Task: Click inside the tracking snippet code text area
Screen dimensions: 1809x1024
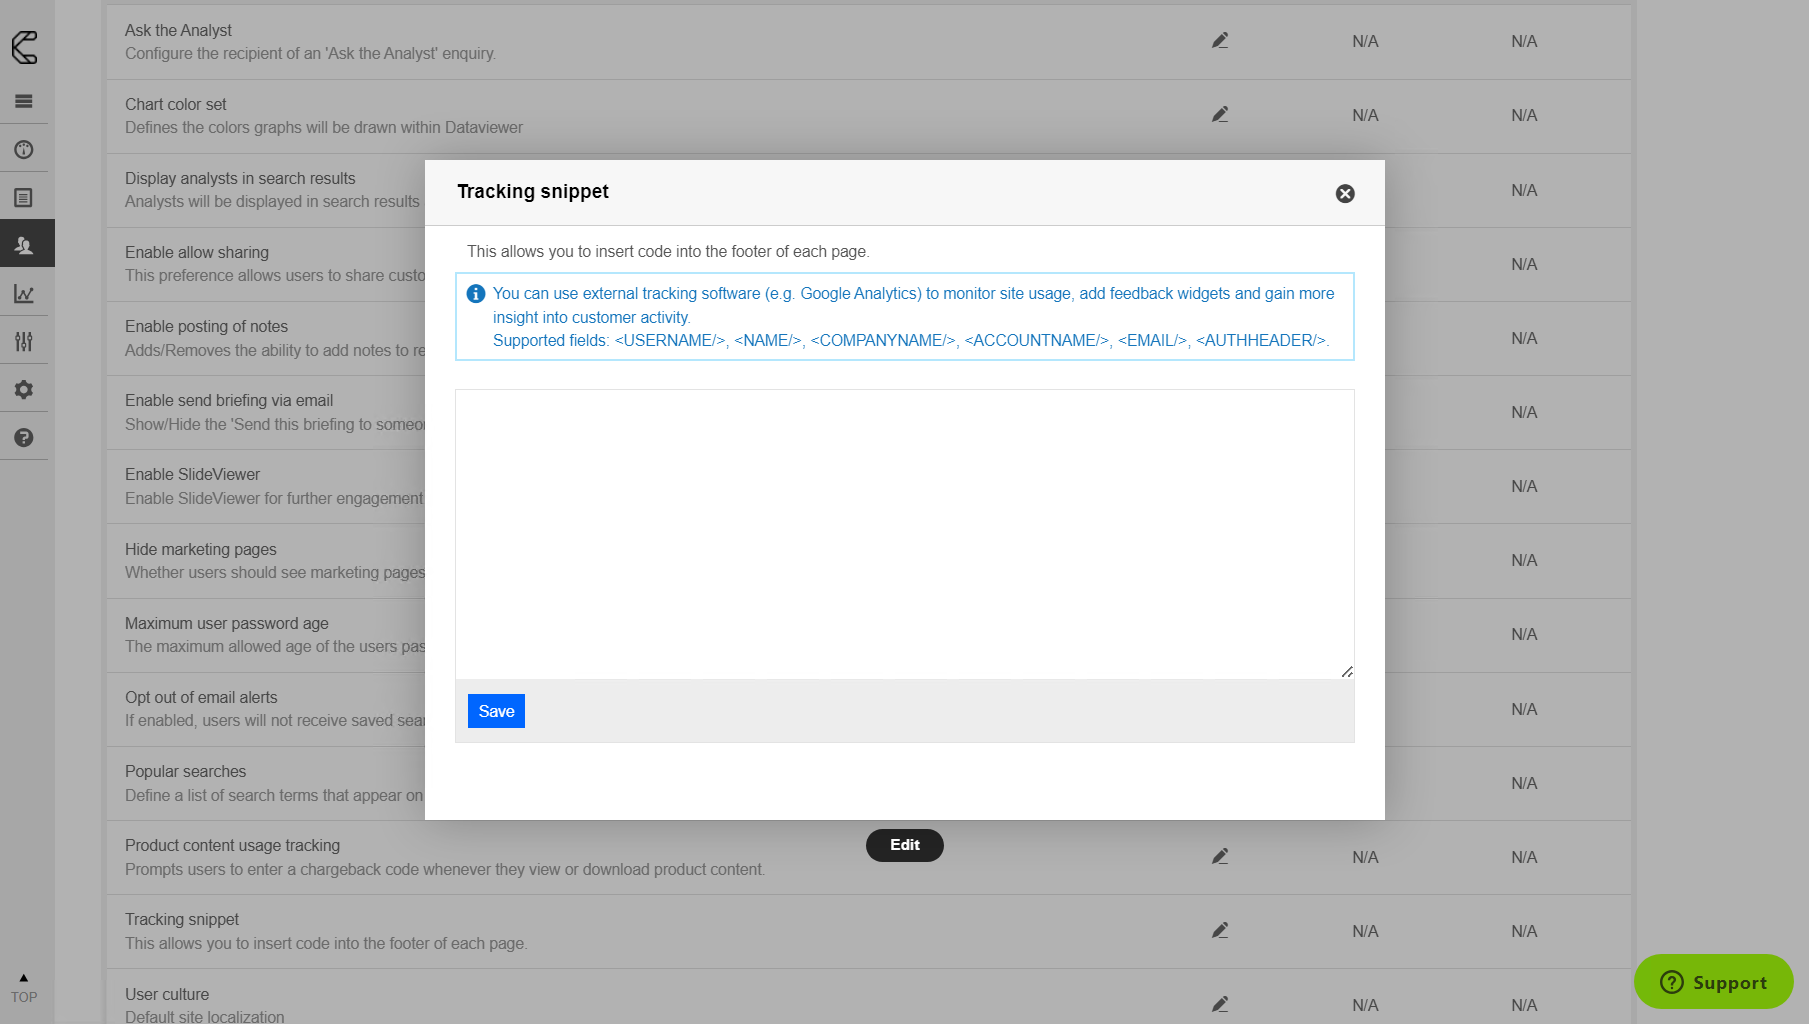Action: (904, 533)
